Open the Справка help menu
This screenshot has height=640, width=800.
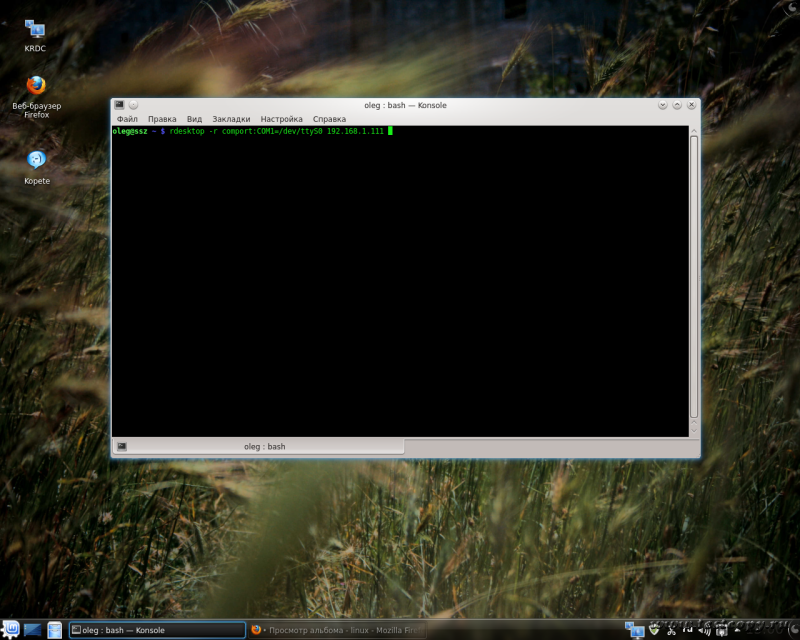[x=329, y=119]
